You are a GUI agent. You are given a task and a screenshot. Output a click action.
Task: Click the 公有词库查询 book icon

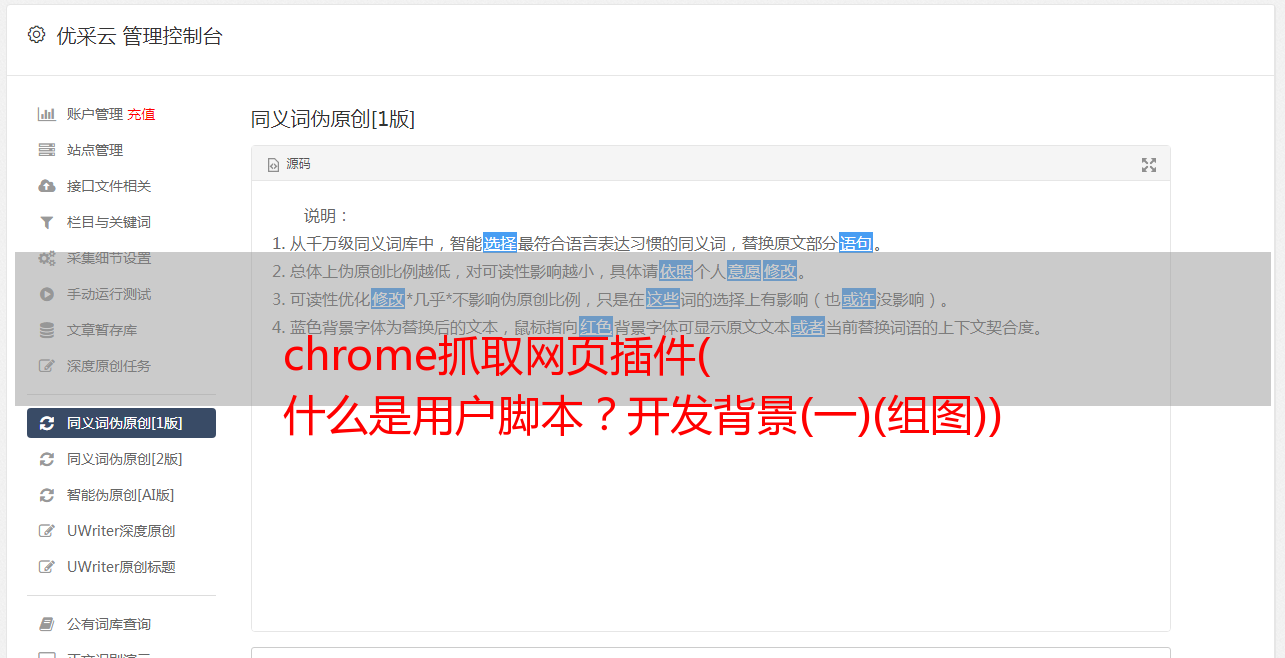click(x=46, y=624)
